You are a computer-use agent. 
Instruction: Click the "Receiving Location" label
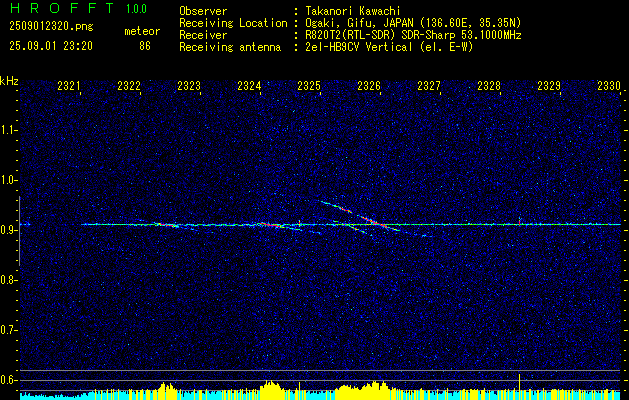coord(233,23)
